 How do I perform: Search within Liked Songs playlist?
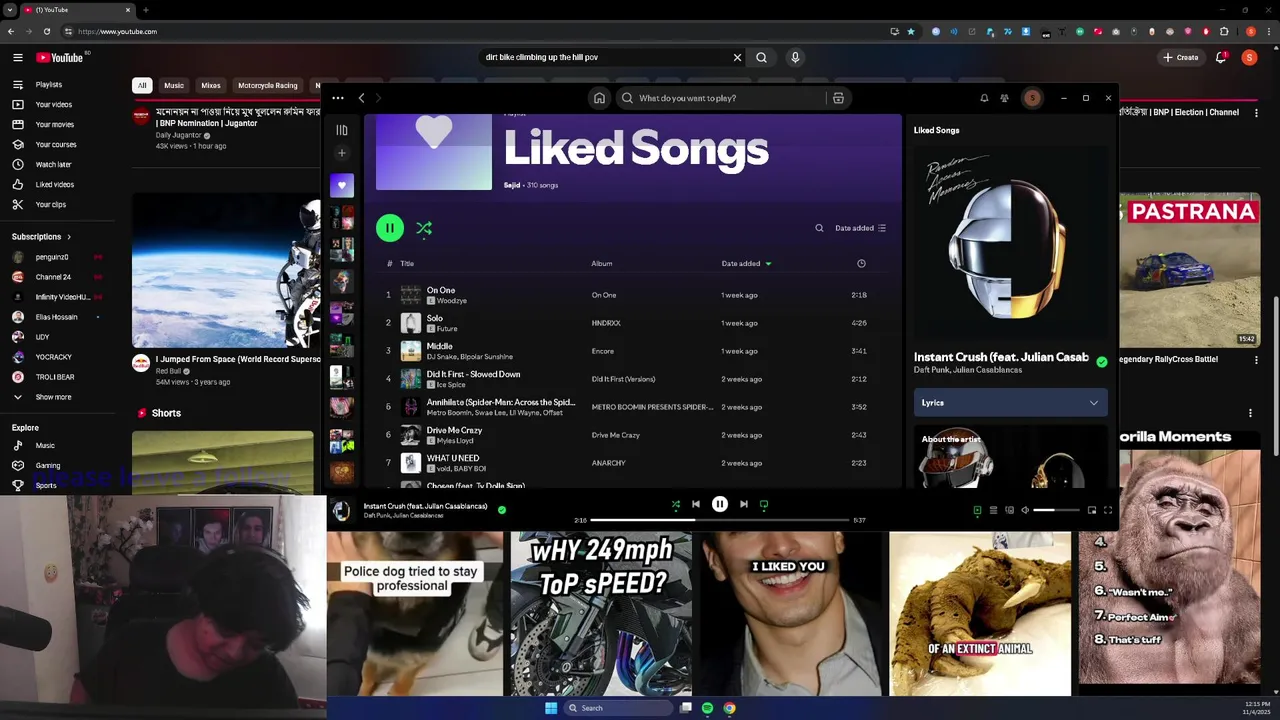click(x=819, y=228)
